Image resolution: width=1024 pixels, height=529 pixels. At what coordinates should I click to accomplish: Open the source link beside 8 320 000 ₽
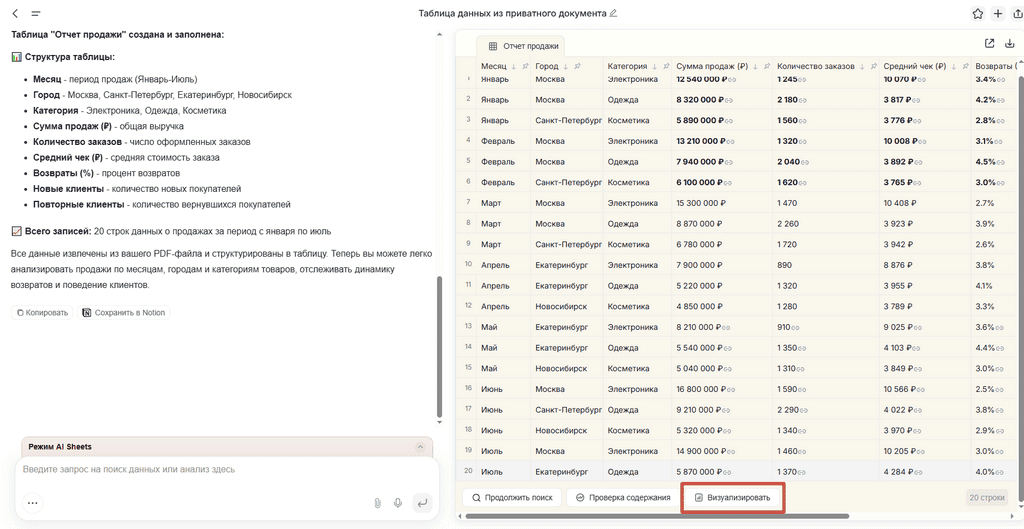tap(731, 100)
